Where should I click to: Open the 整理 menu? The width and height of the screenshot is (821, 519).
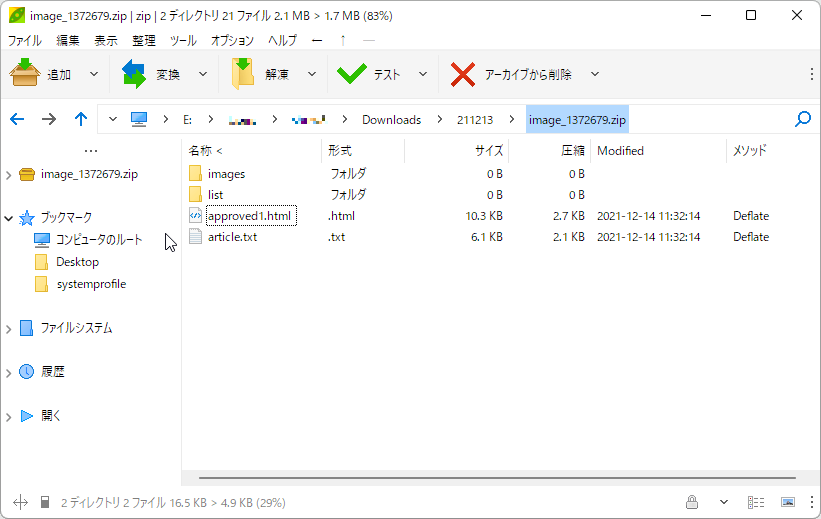click(x=144, y=40)
